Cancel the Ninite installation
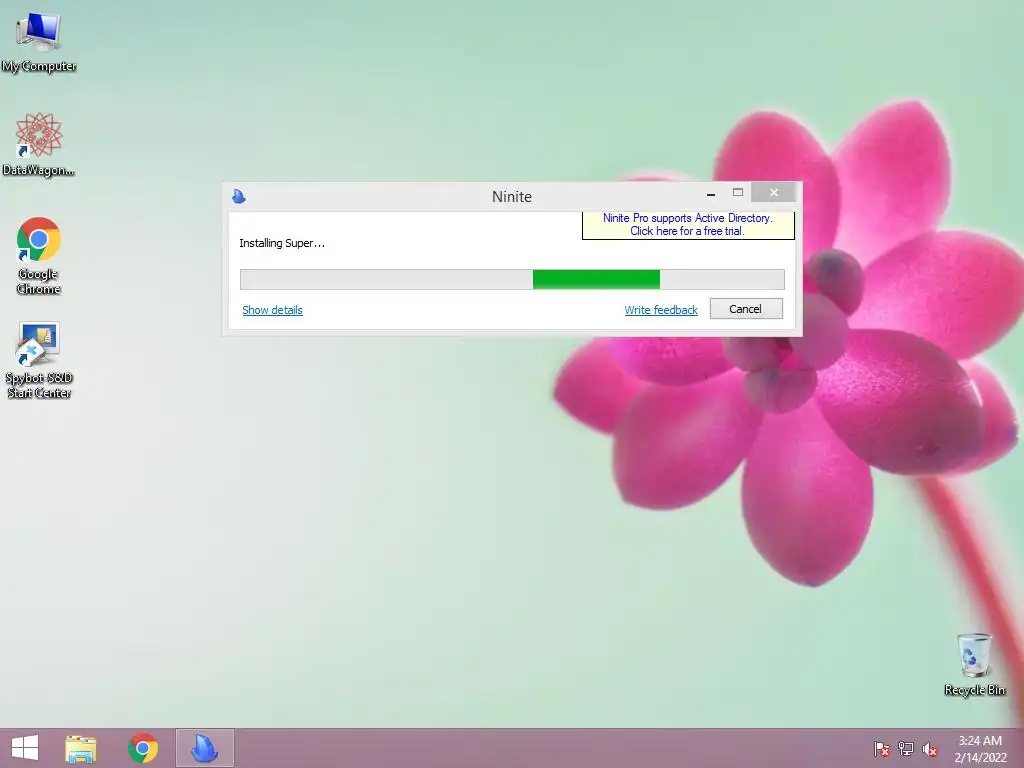This screenshot has width=1024, height=768. [x=746, y=309]
